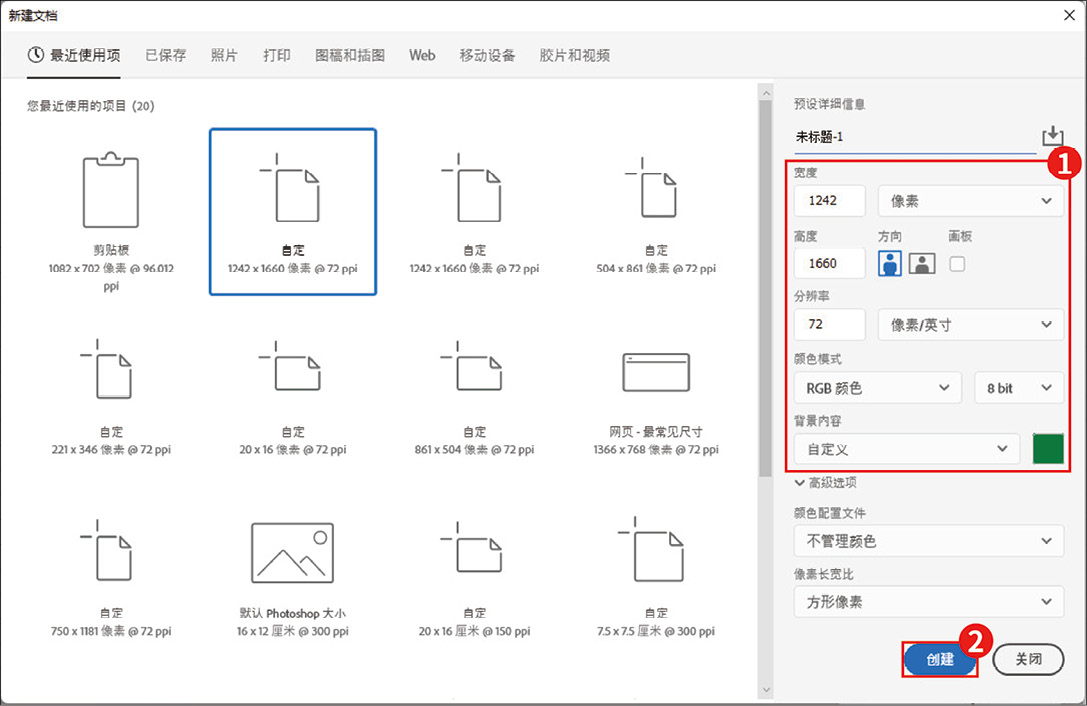This screenshot has width=1087, height=706.
Task: Click the 宽度 width input field
Action: (x=829, y=201)
